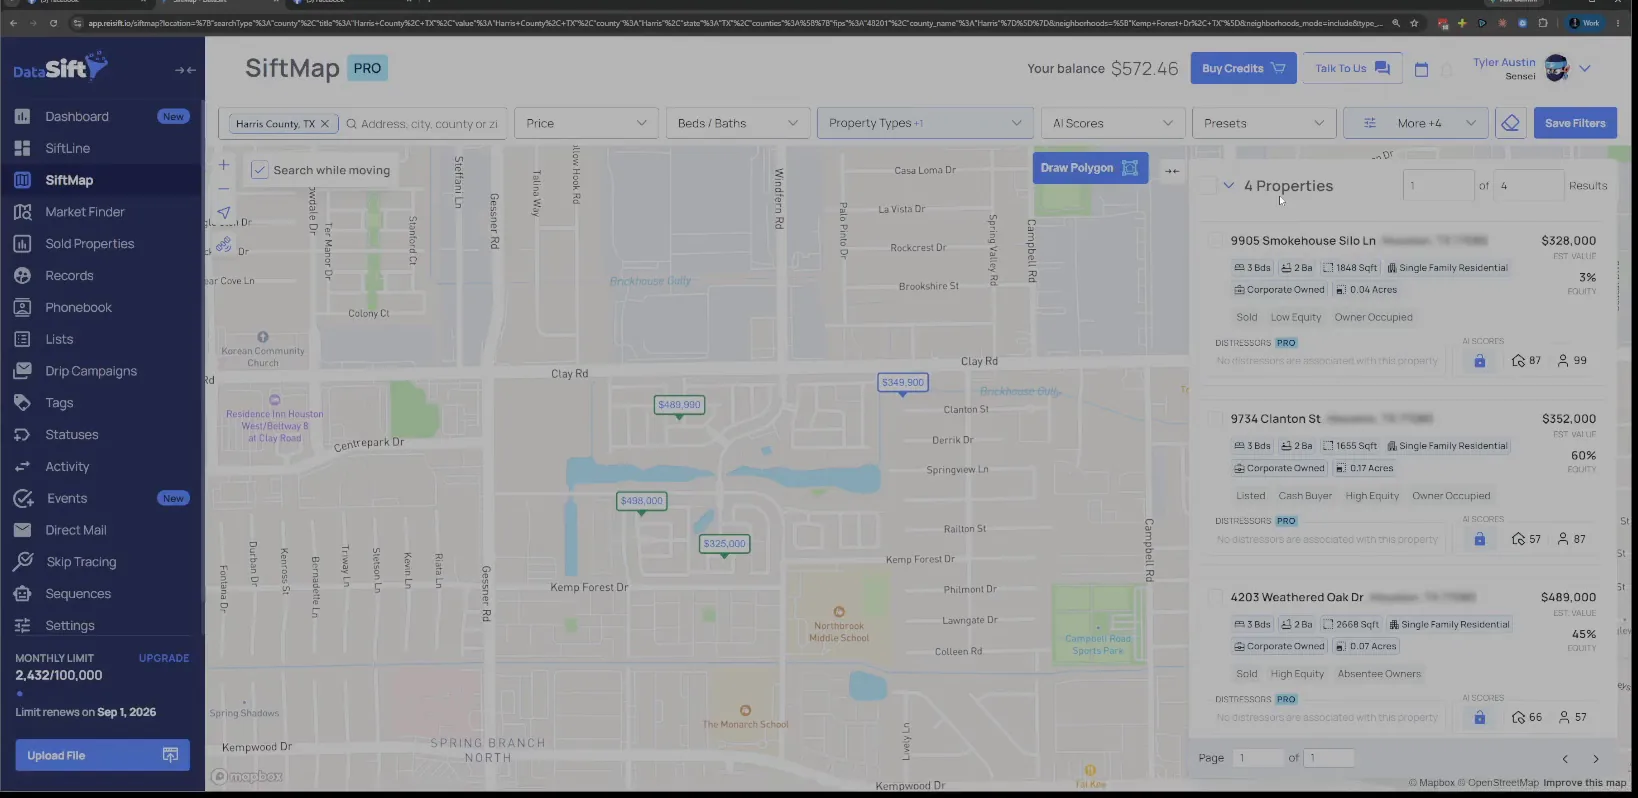Viewport: 1638px width, 798px height.
Task: Open Skip Tracing in the sidebar
Action: coord(81,562)
